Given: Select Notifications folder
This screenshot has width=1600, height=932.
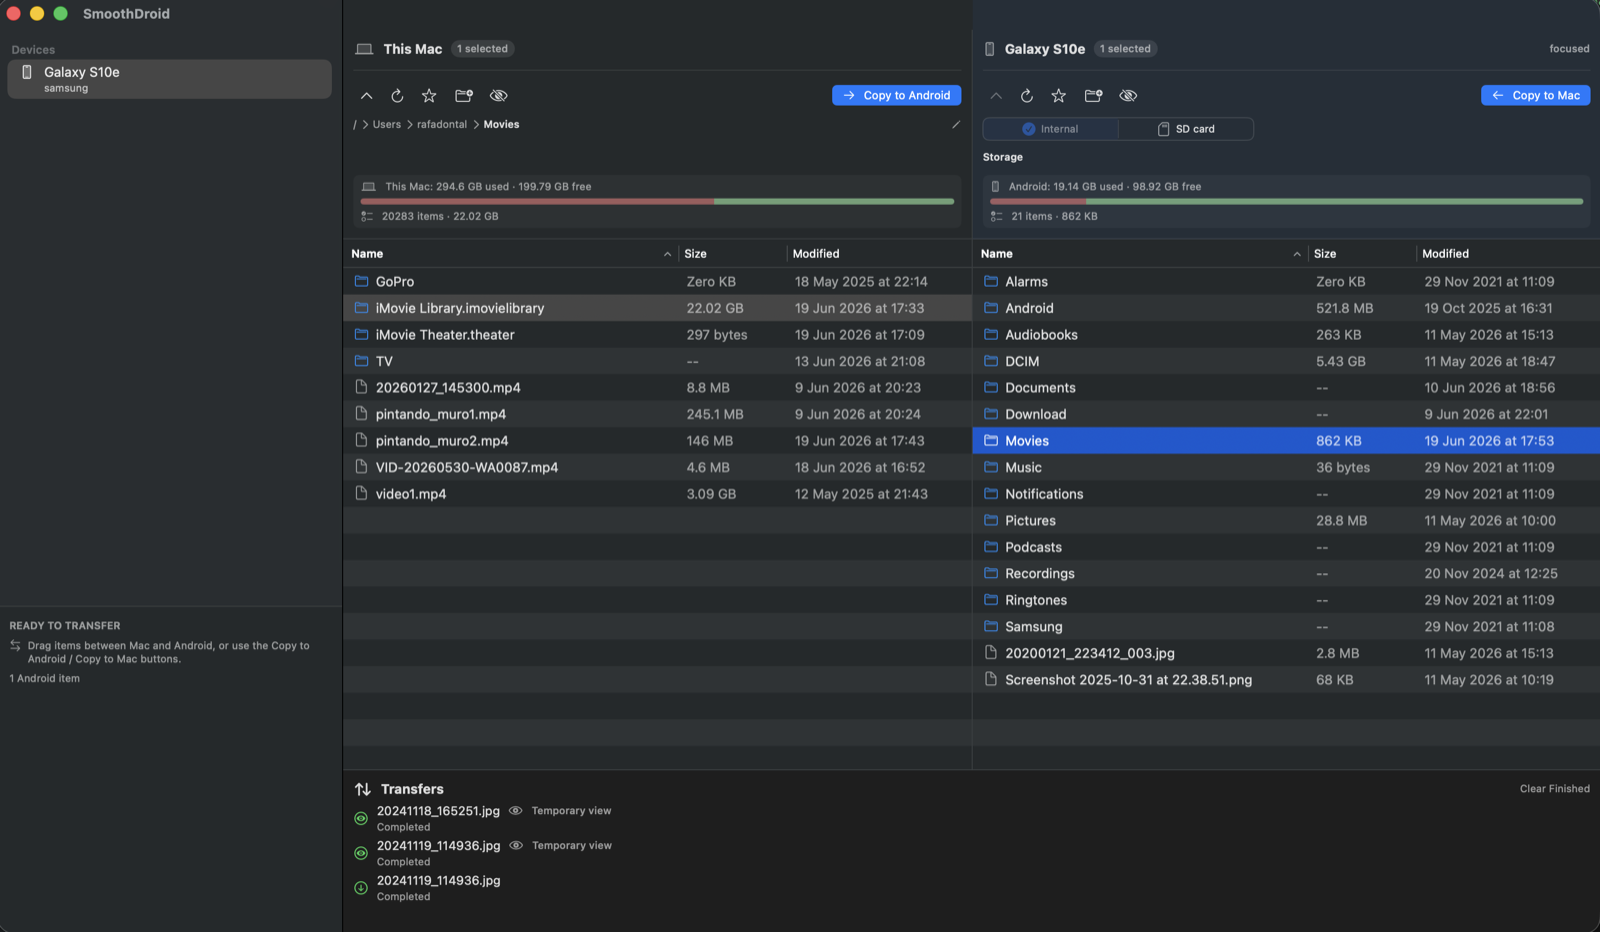Looking at the screenshot, I should point(1286,494).
